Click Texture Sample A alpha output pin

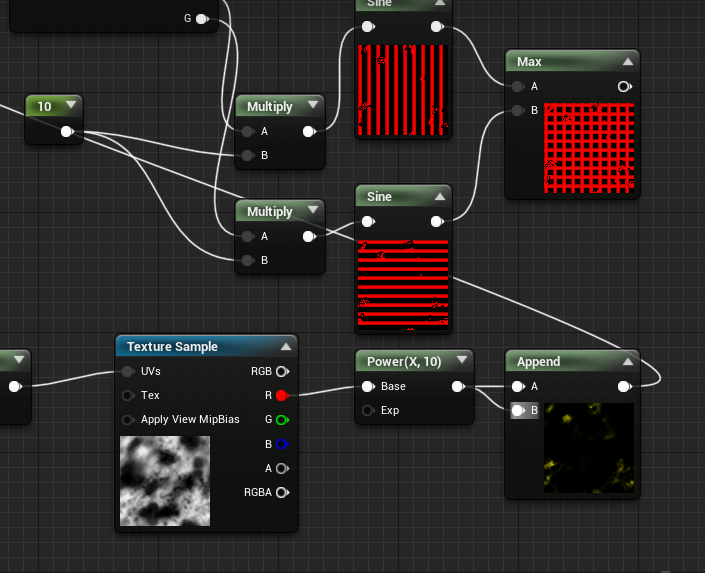pyautogui.click(x=282, y=469)
